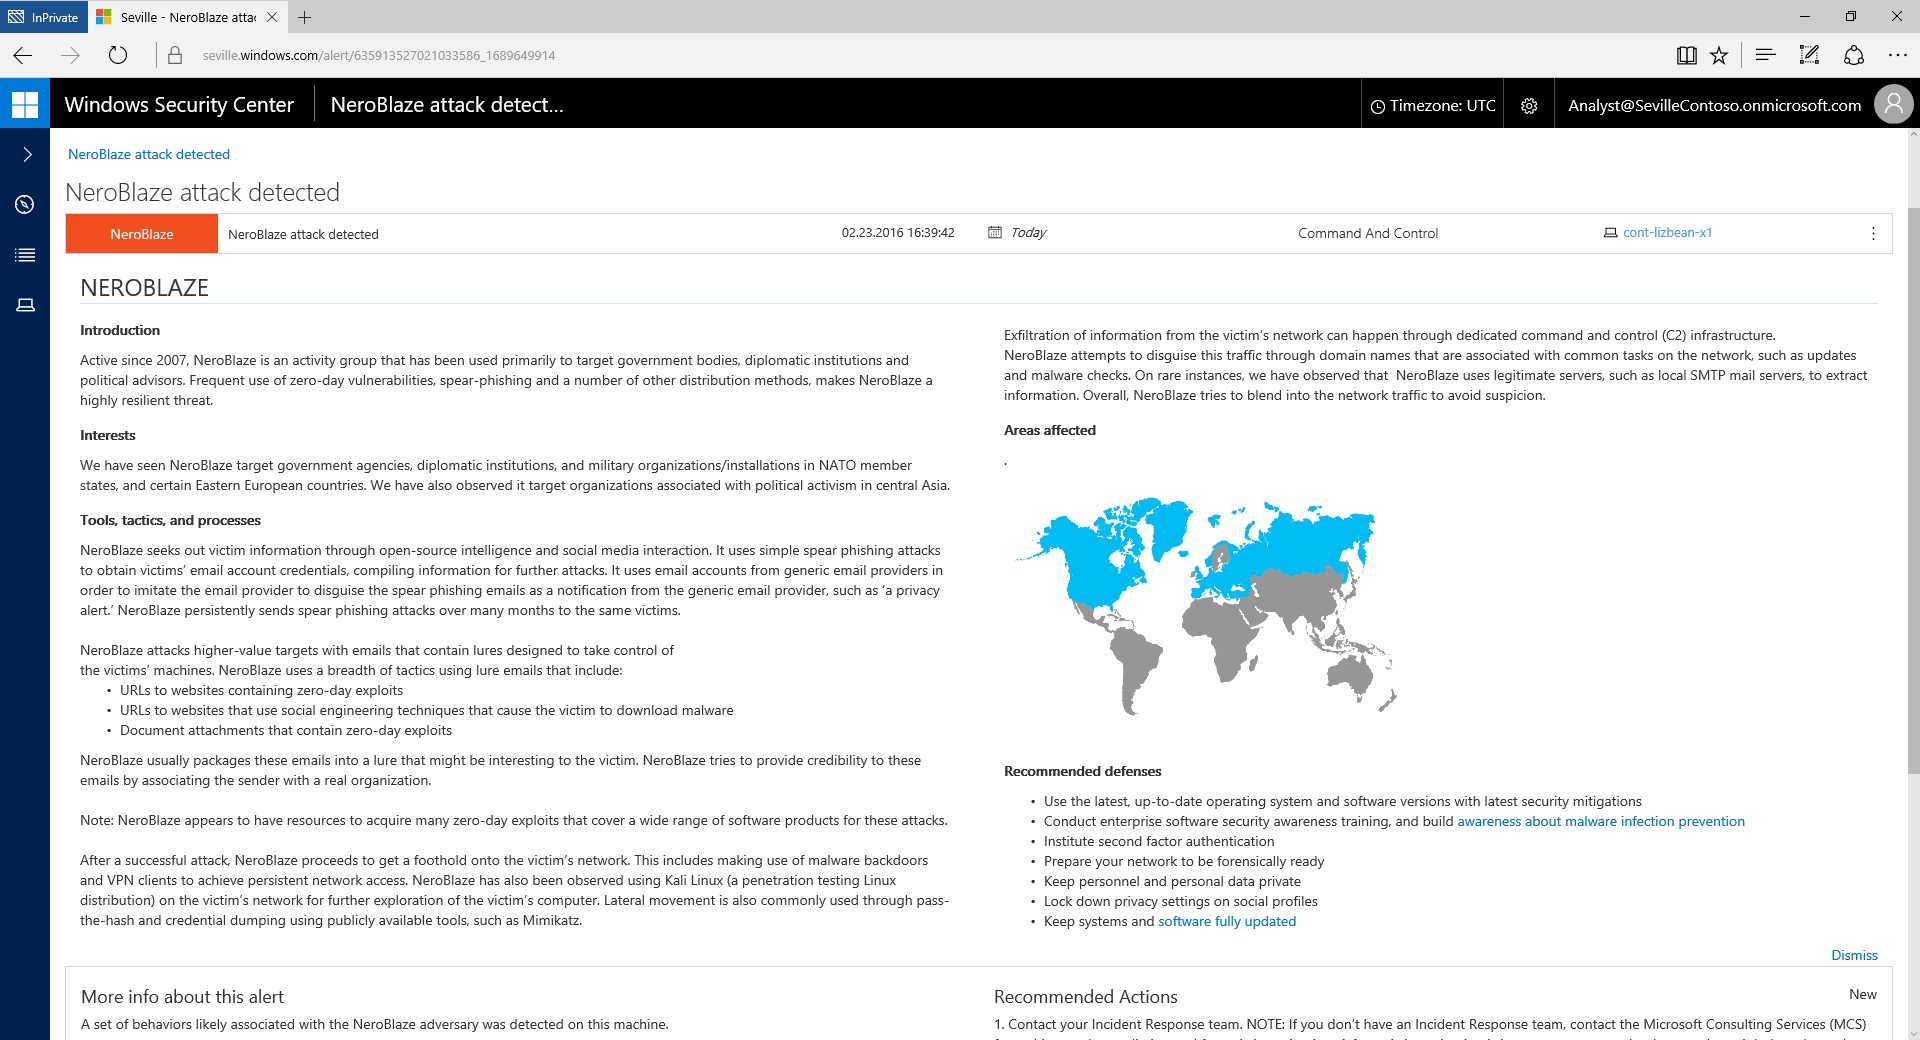Image resolution: width=1920 pixels, height=1040 pixels.
Task: Select the Seville - NeroBlaze browser tab
Action: click(x=187, y=17)
